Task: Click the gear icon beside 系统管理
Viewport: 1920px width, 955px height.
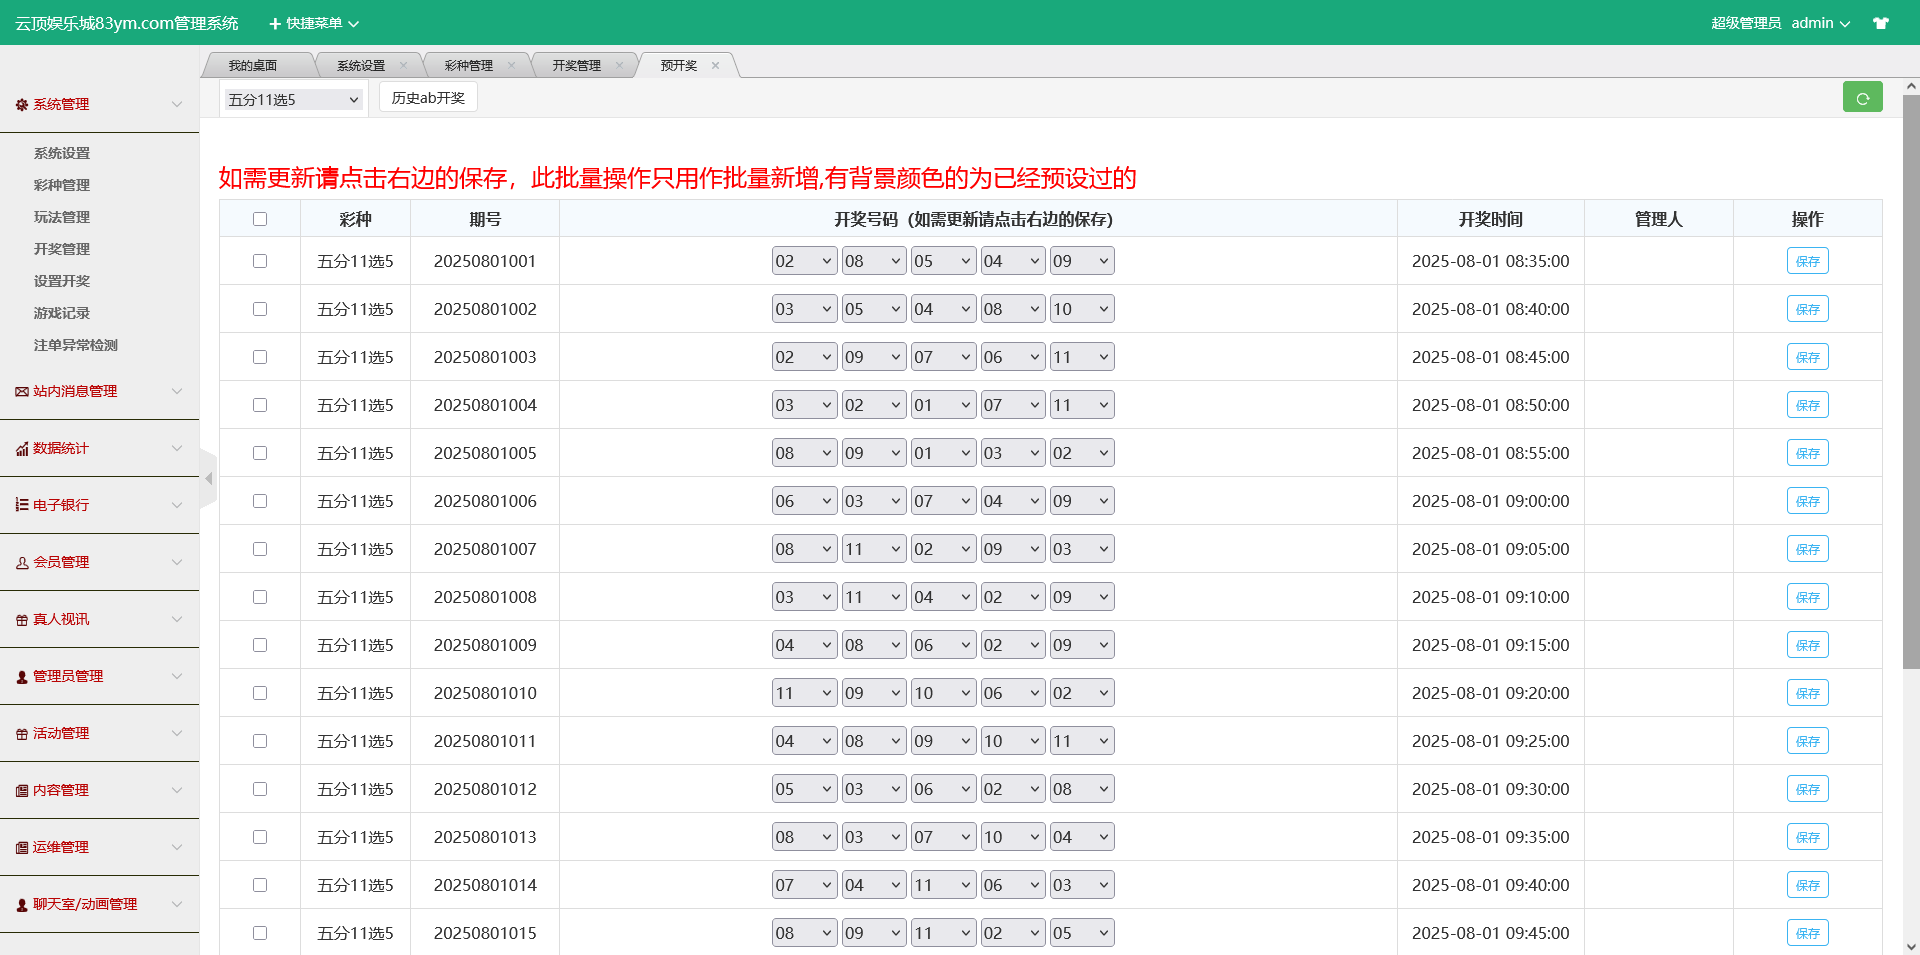Action: tap(21, 104)
